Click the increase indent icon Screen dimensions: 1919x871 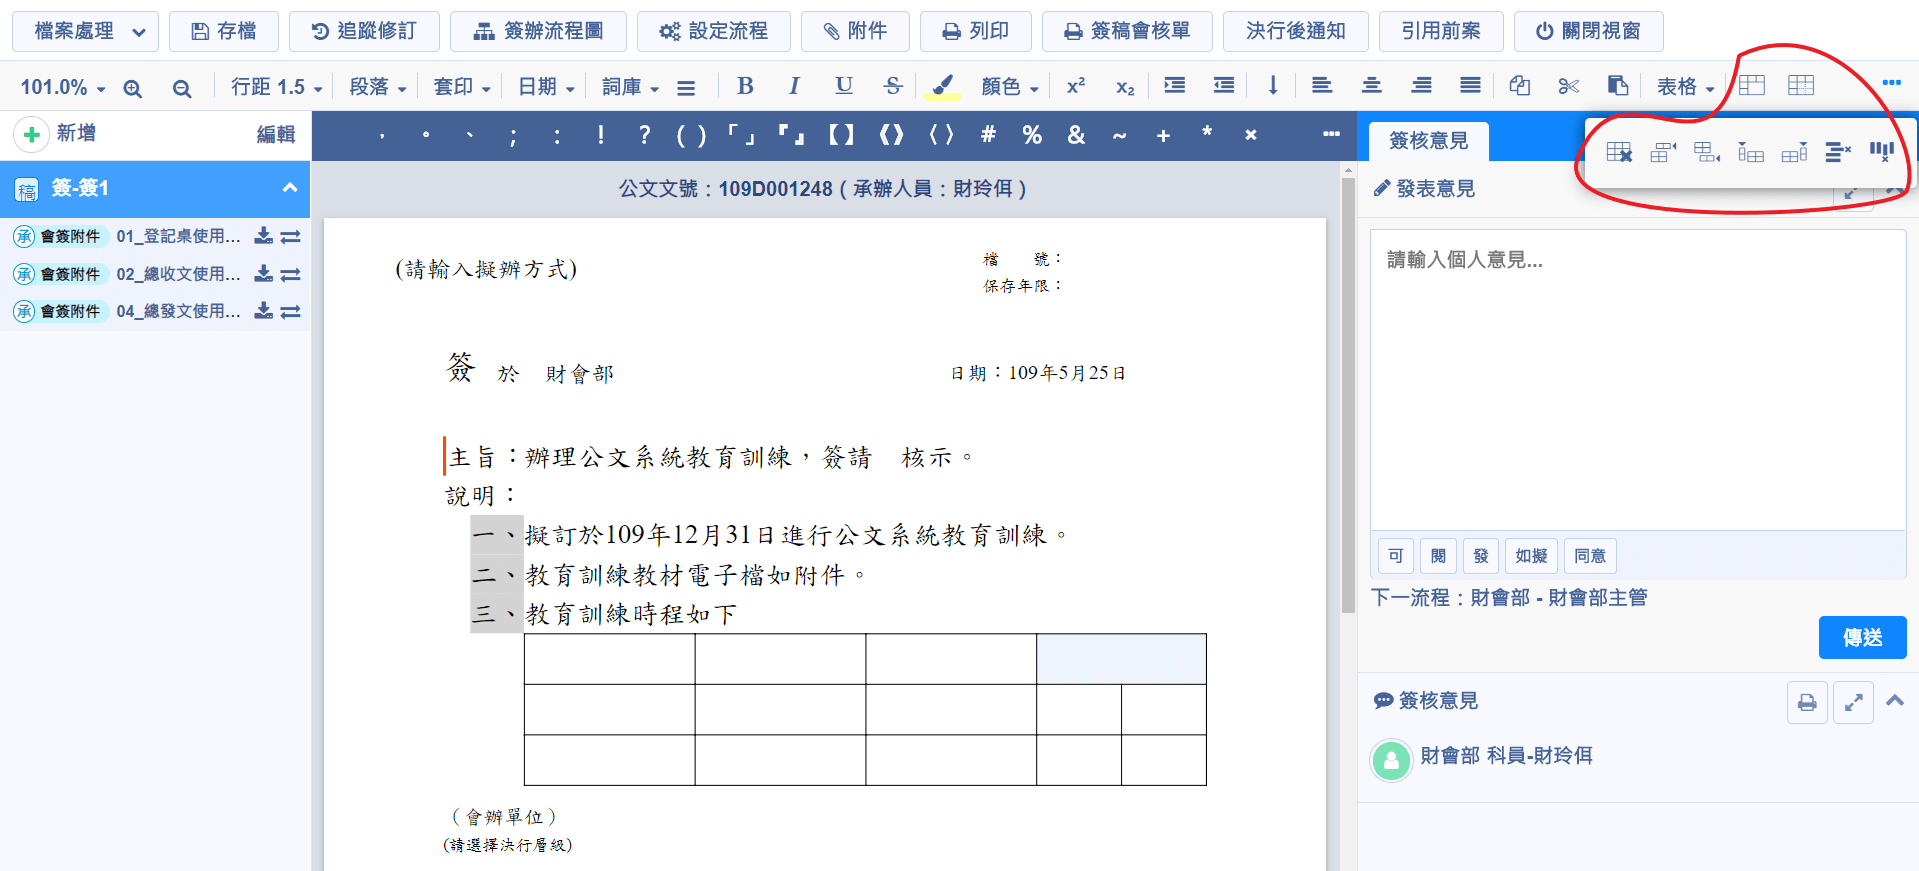(1175, 86)
